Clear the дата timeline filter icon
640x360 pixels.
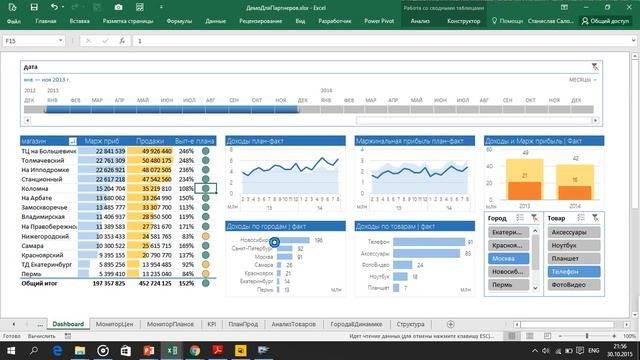click(595, 67)
